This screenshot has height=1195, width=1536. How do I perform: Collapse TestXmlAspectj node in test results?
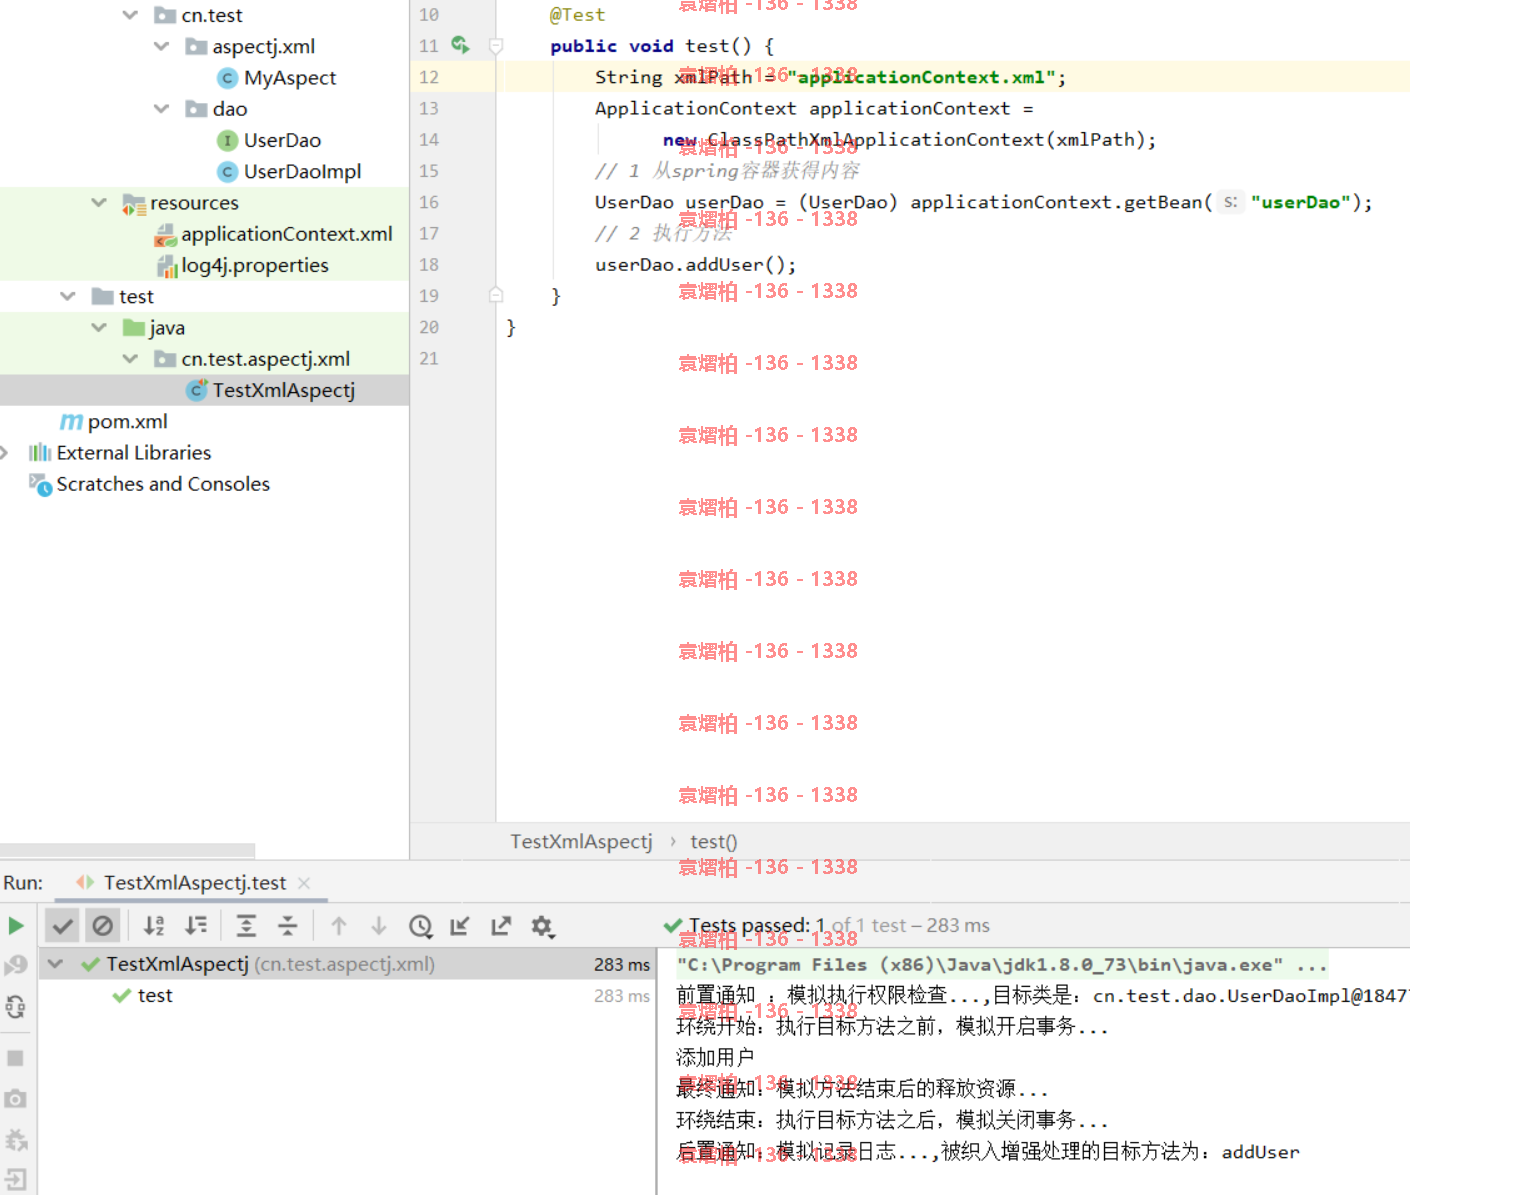click(x=56, y=965)
